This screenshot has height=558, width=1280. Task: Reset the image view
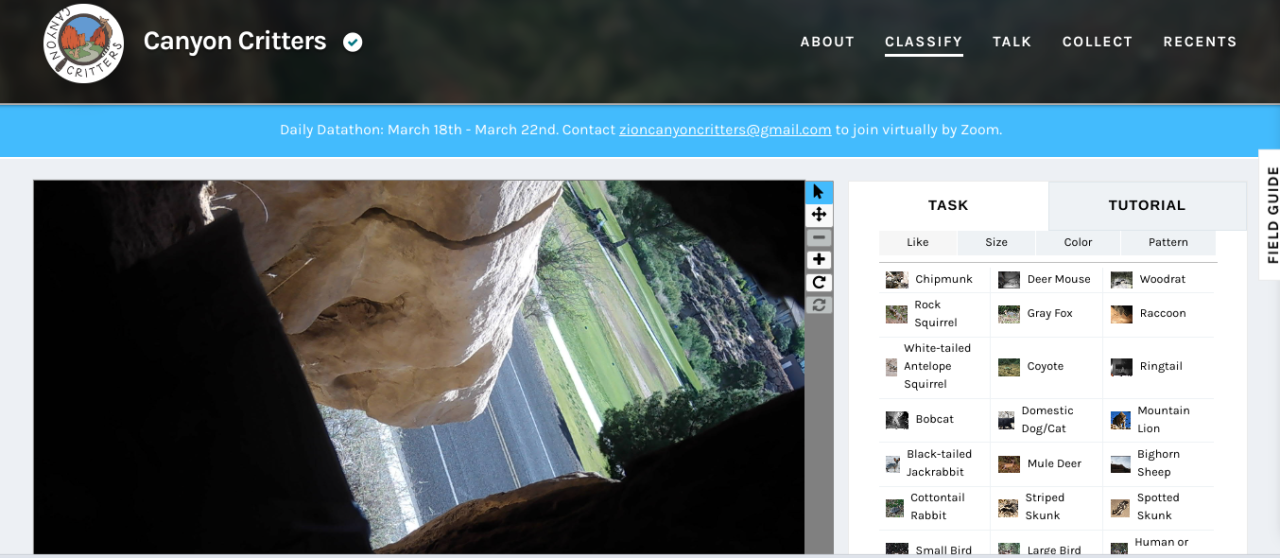[819, 304]
